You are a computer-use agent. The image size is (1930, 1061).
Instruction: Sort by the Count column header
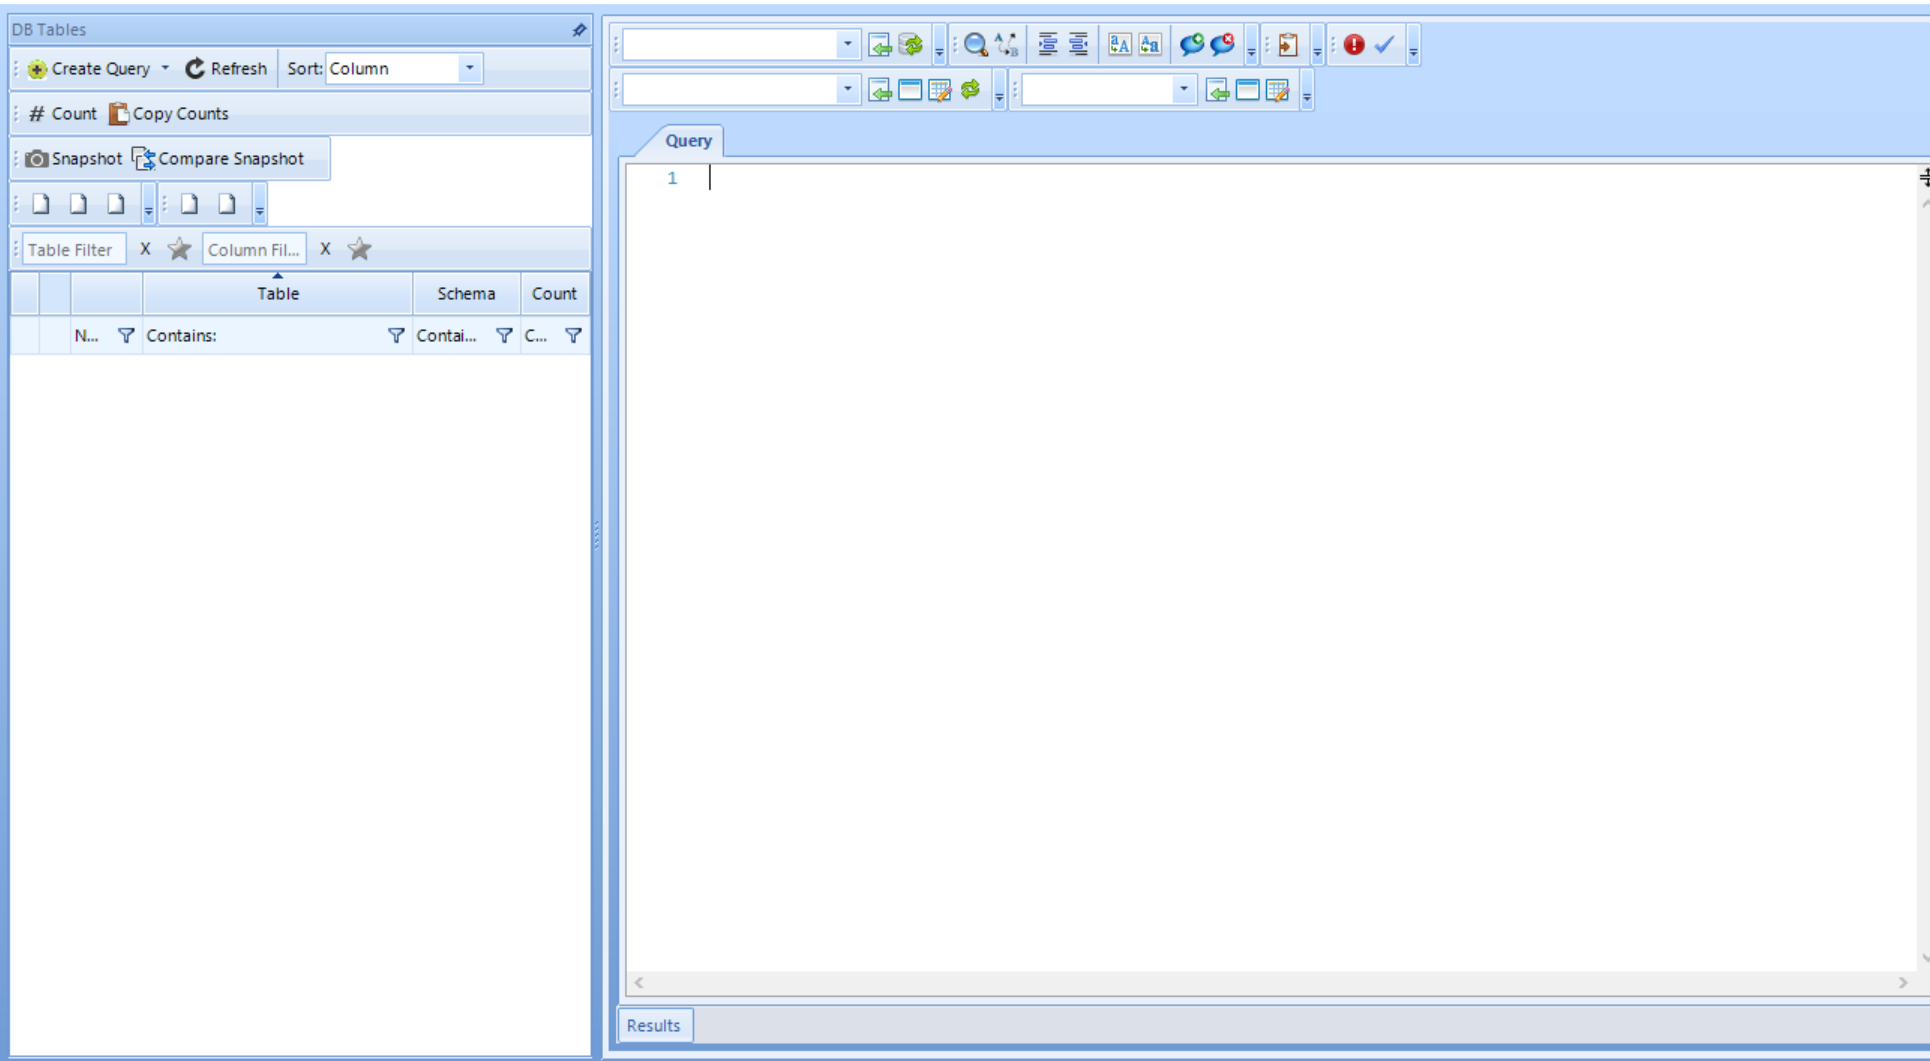coord(554,293)
